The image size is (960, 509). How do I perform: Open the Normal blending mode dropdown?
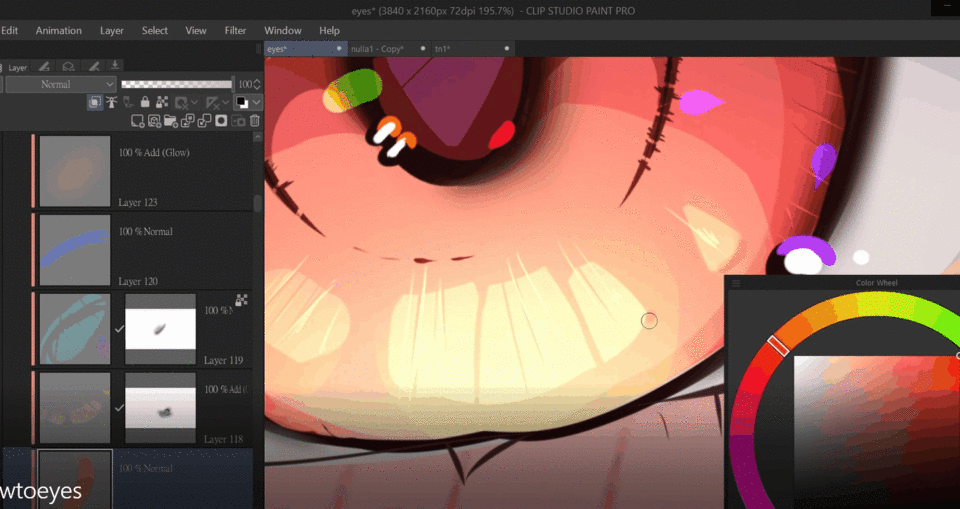click(60, 85)
